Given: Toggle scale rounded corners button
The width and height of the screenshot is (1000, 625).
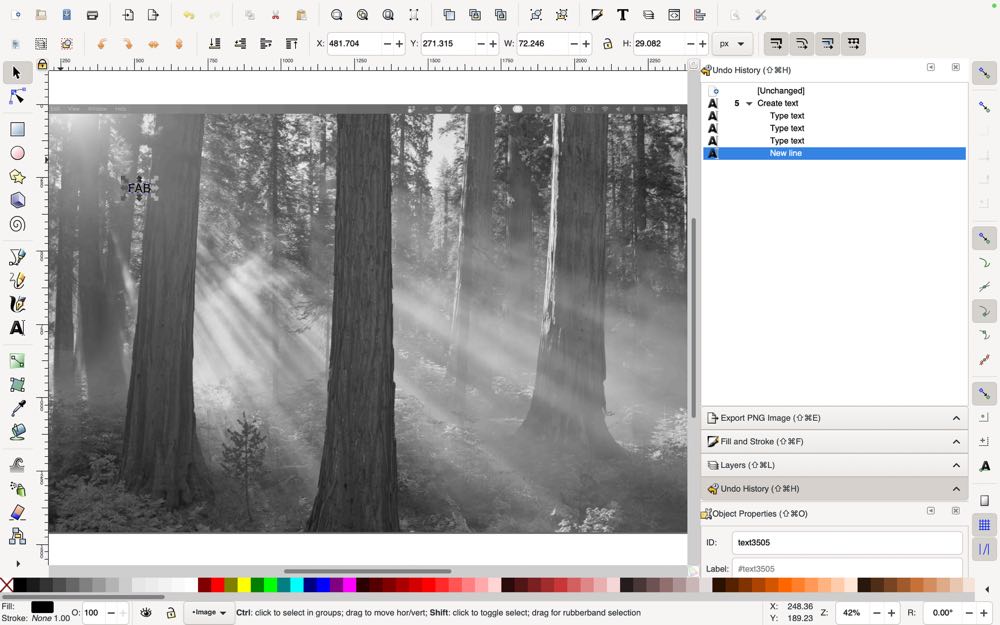Looking at the screenshot, I should [x=802, y=43].
